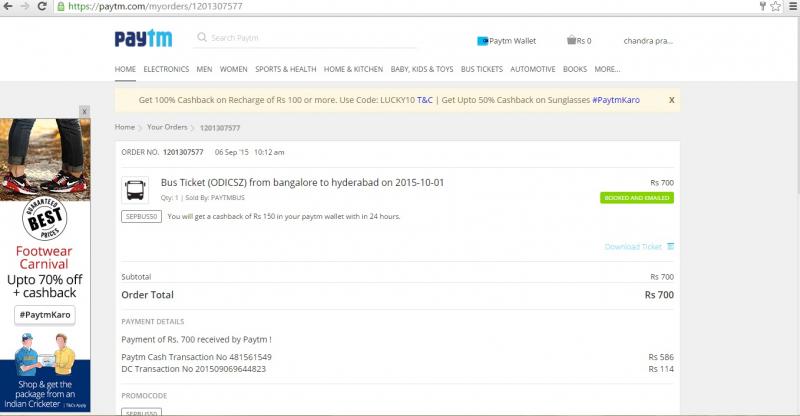800x416 pixels.
Task: Open the shopping bag cart icon
Action: 571,40
